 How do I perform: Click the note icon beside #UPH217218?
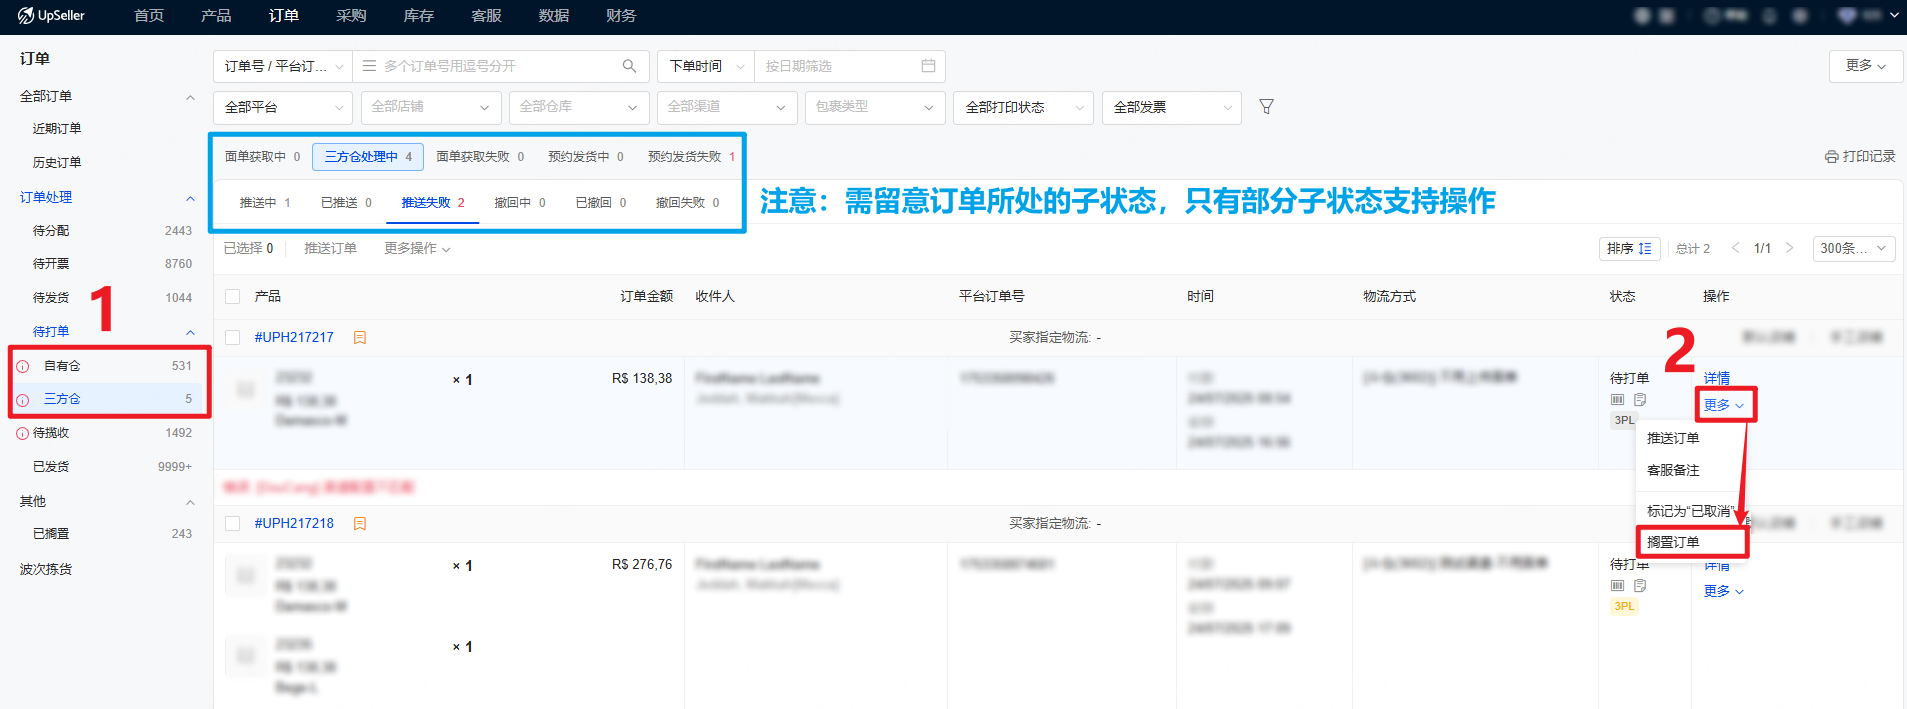[x=360, y=524]
